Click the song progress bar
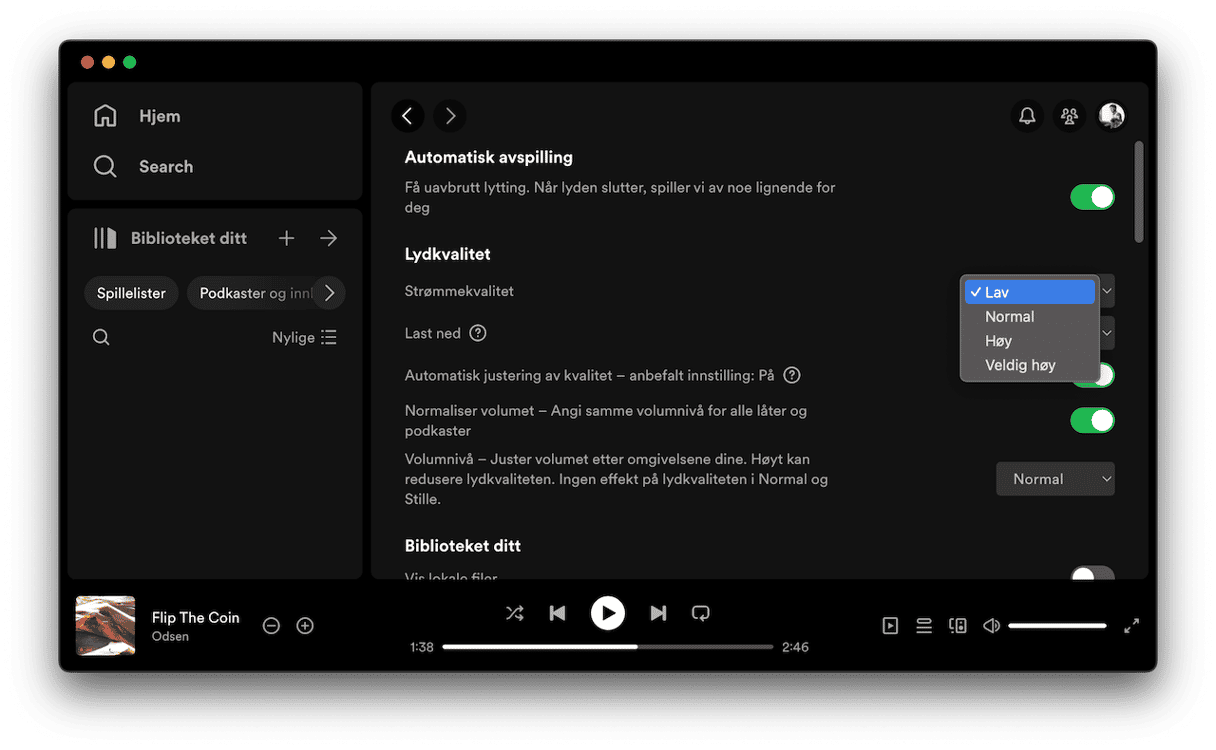1216x750 pixels. [x=607, y=647]
